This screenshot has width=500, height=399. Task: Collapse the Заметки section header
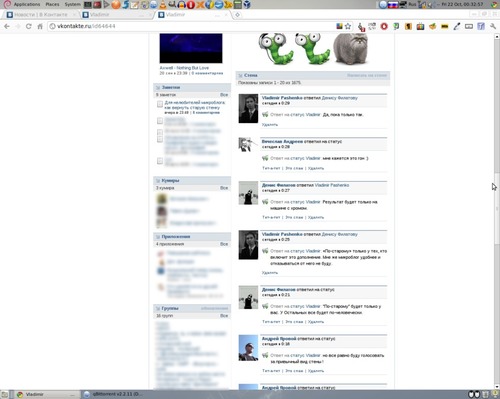pos(192,87)
